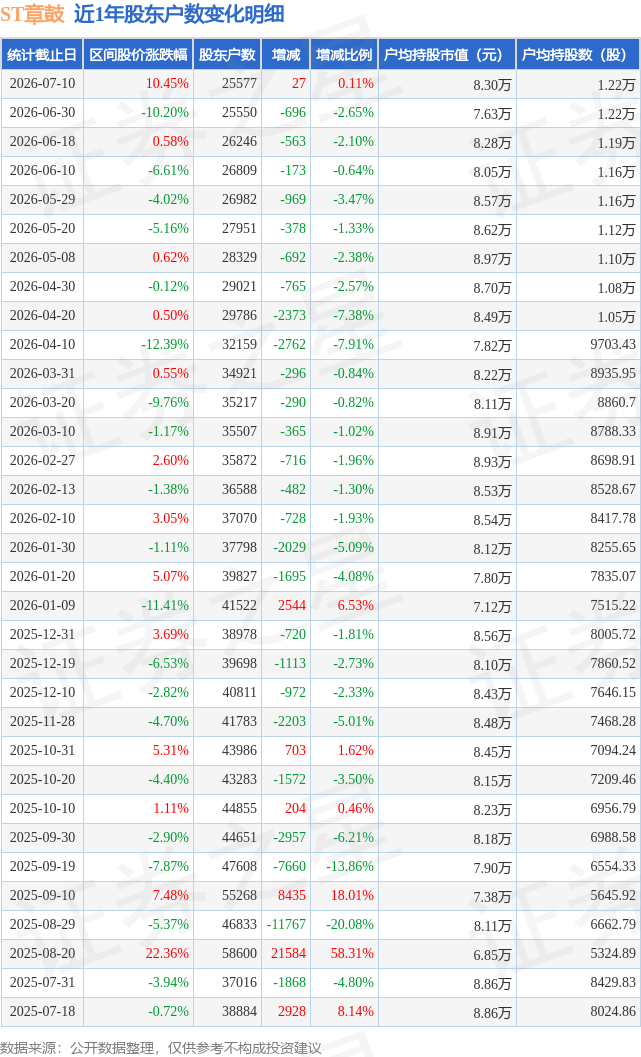Select the 2026-07-10 date cell
This screenshot has height=1057, width=641.
click(x=42, y=84)
